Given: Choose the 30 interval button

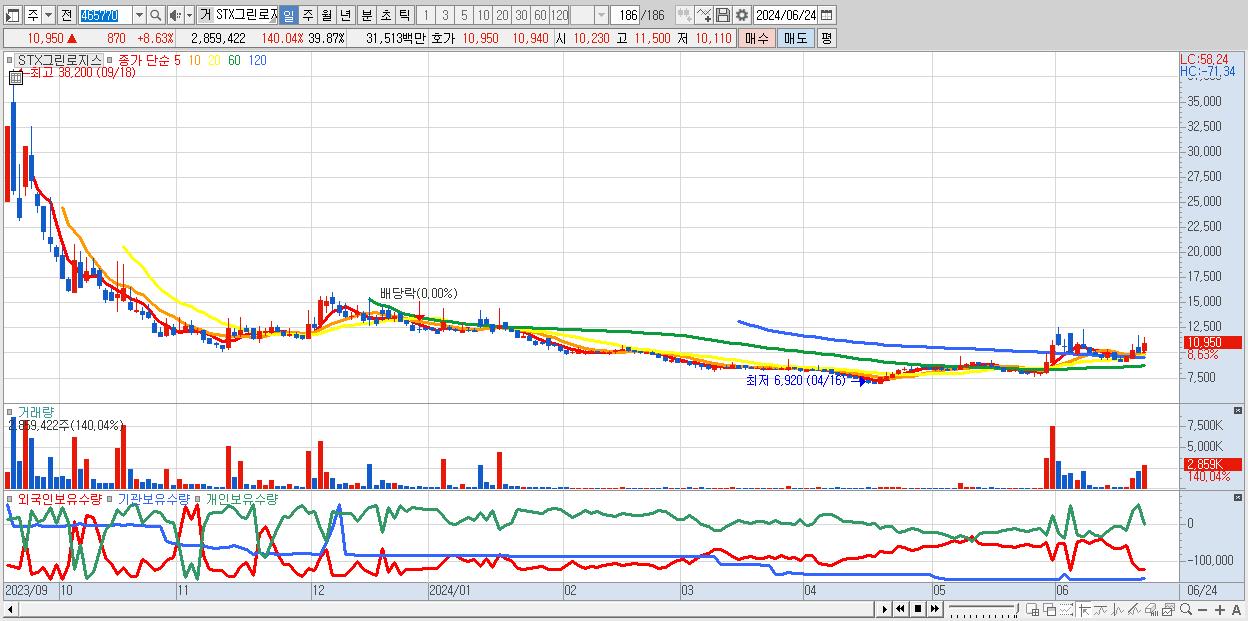Looking at the screenshot, I should coord(521,15).
